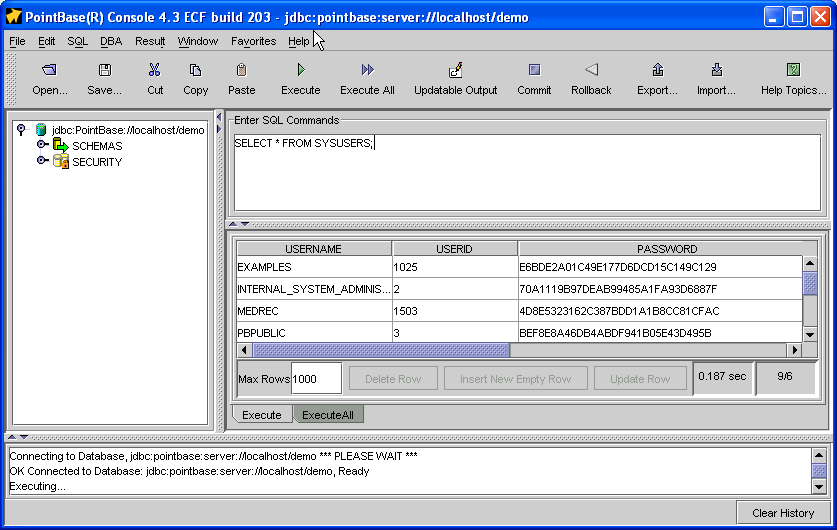Click the userid cell 1025

(454, 267)
